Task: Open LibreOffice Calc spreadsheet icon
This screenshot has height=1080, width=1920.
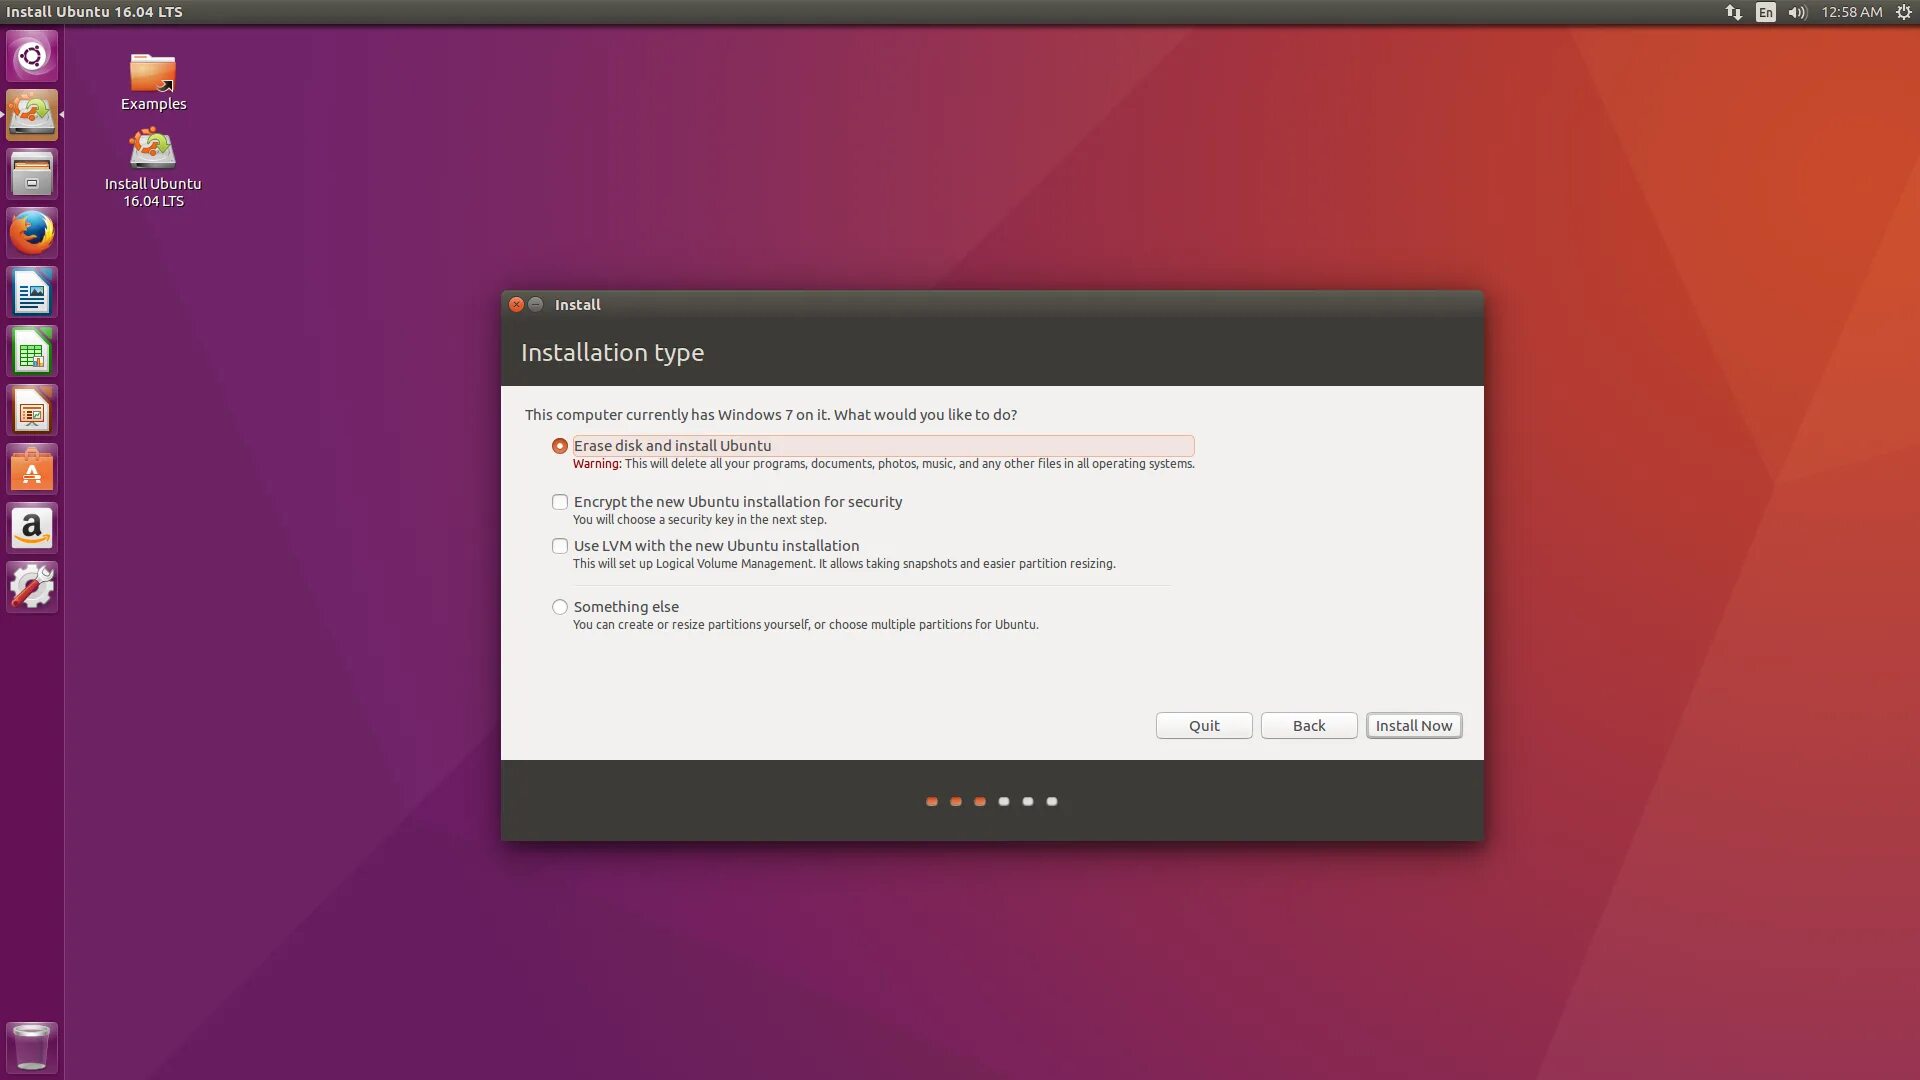Action: click(x=32, y=352)
